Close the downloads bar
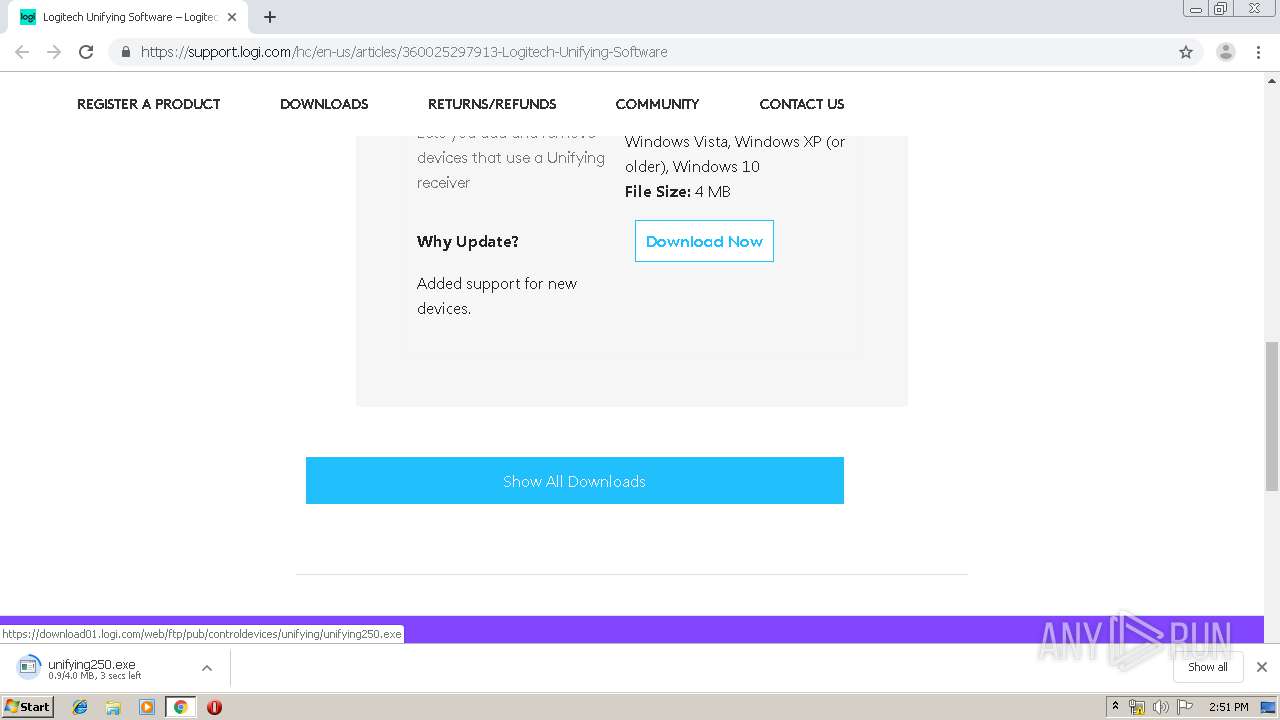1280x720 pixels. point(1262,667)
